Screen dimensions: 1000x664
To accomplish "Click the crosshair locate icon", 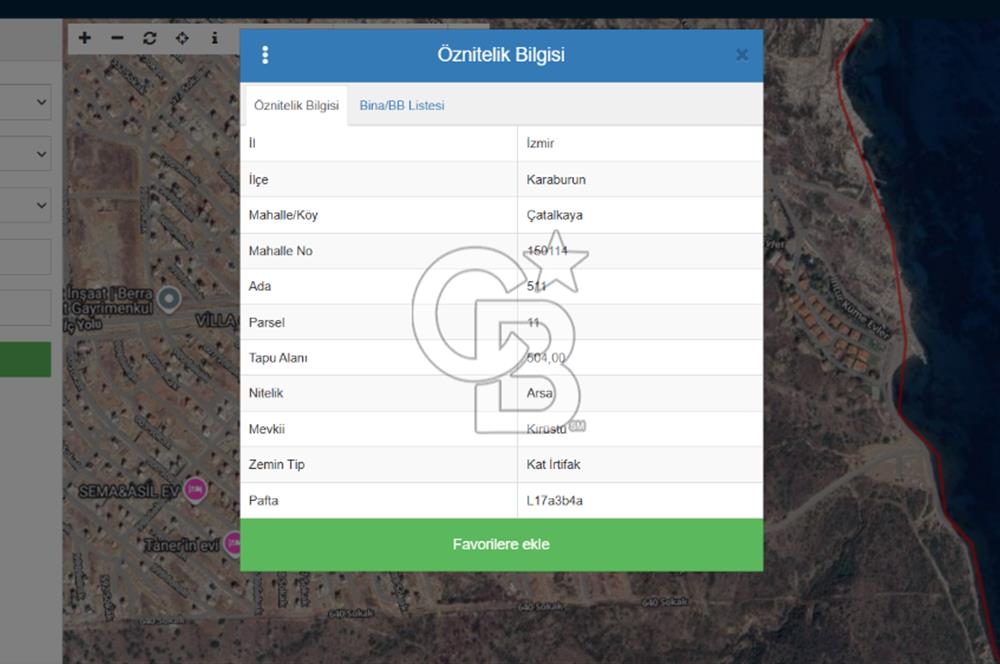I will [182, 38].
